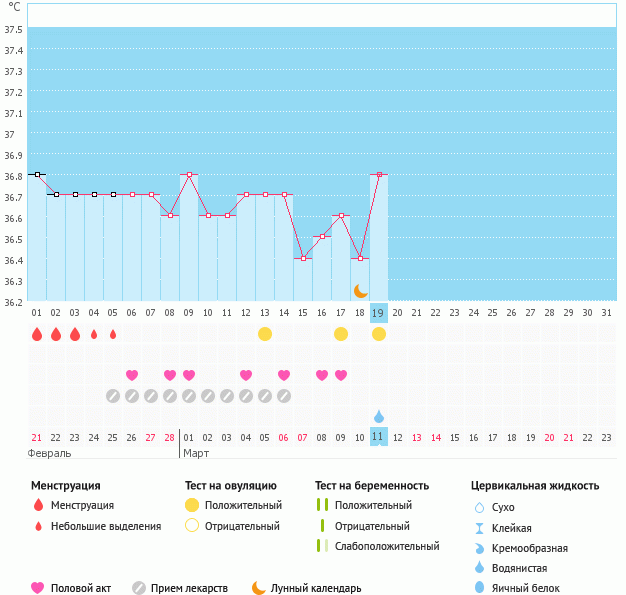Click the blue cervical fluid drop on day 19

coord(379,416)
